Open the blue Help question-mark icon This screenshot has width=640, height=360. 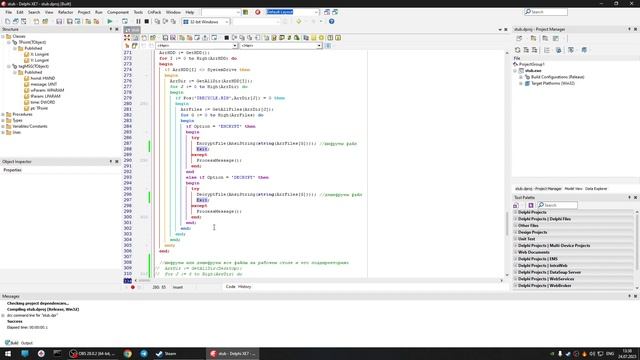331,21
